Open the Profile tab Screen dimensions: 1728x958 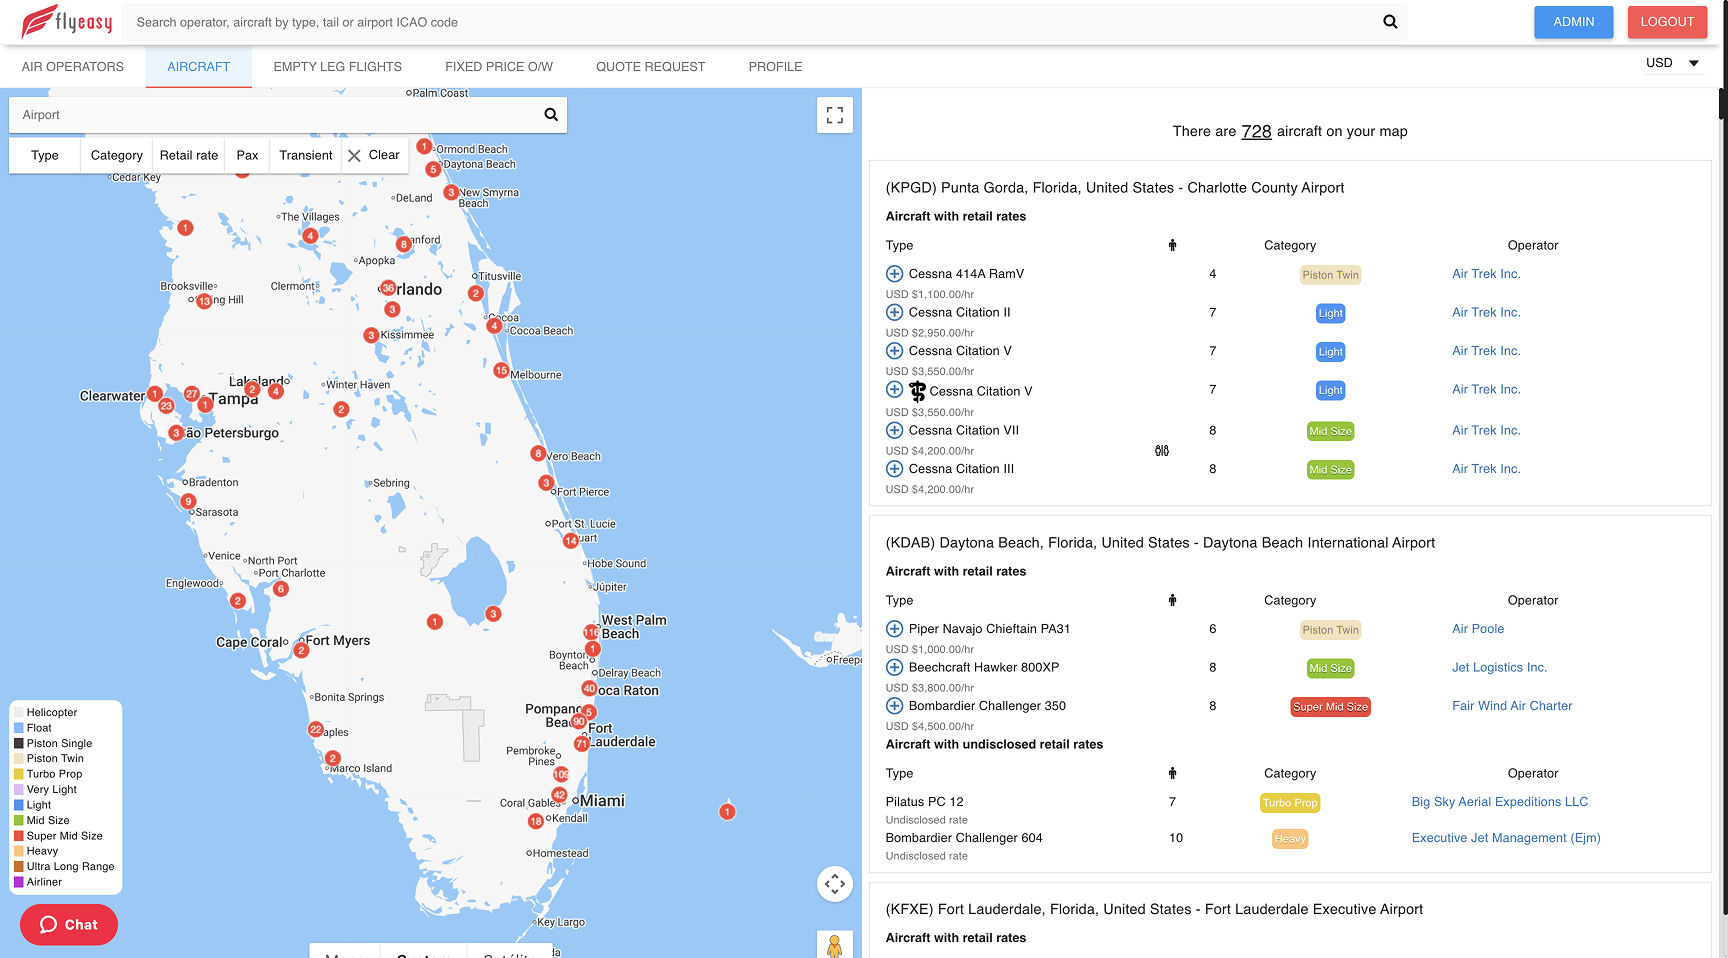[x=776, y=67]
